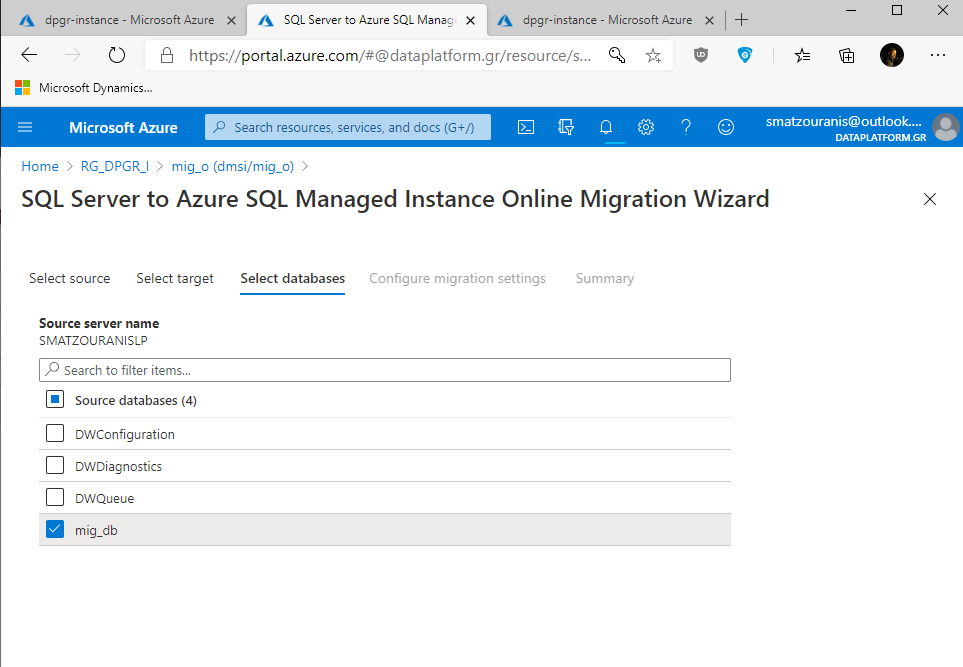
Task: Open saved passwords key icon
Action: (x=617, y=55)
